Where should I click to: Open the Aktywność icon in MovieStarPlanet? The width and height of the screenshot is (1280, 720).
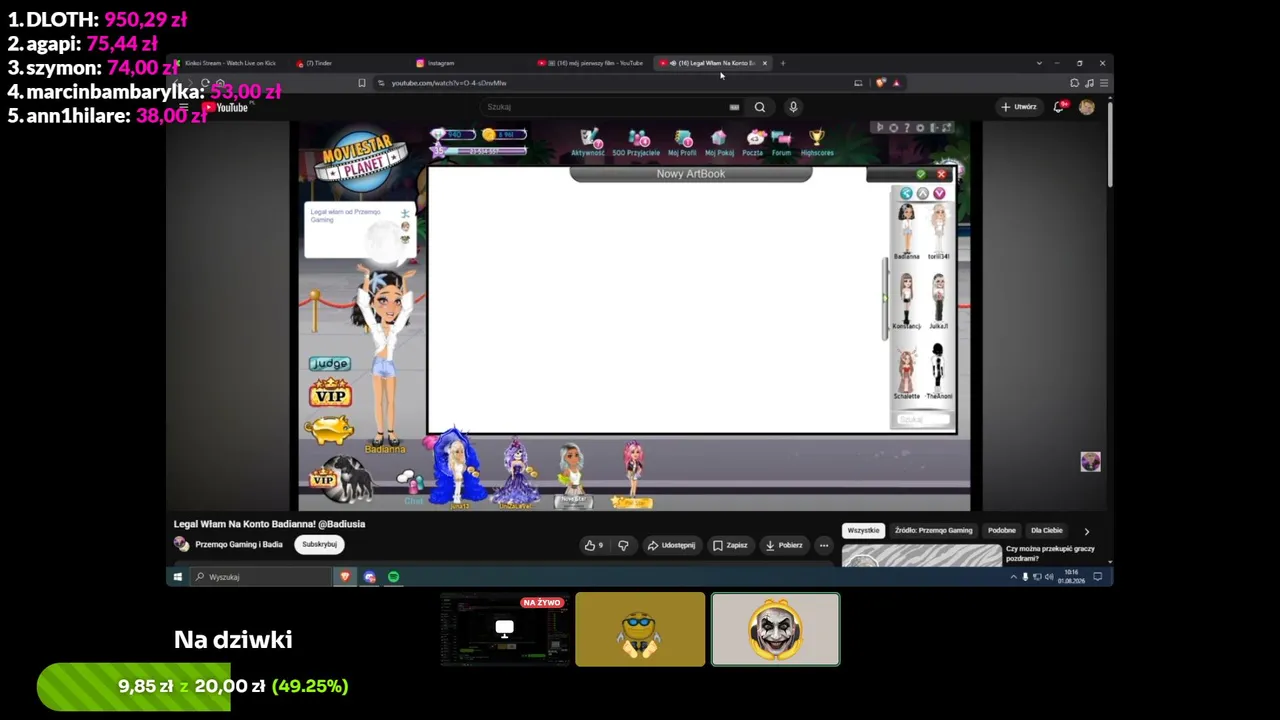[588, 142]
